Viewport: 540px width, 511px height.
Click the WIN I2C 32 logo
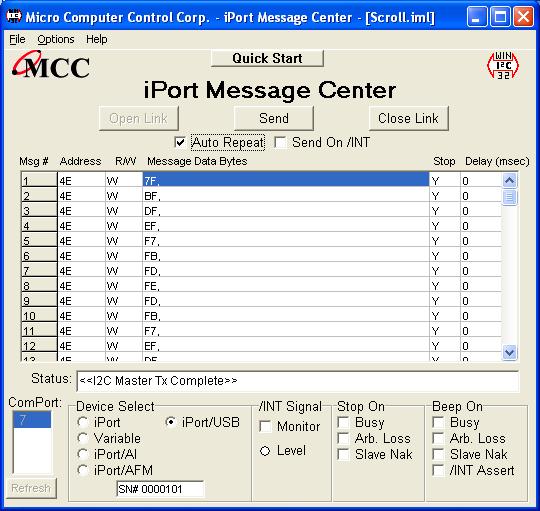[503, 65]
